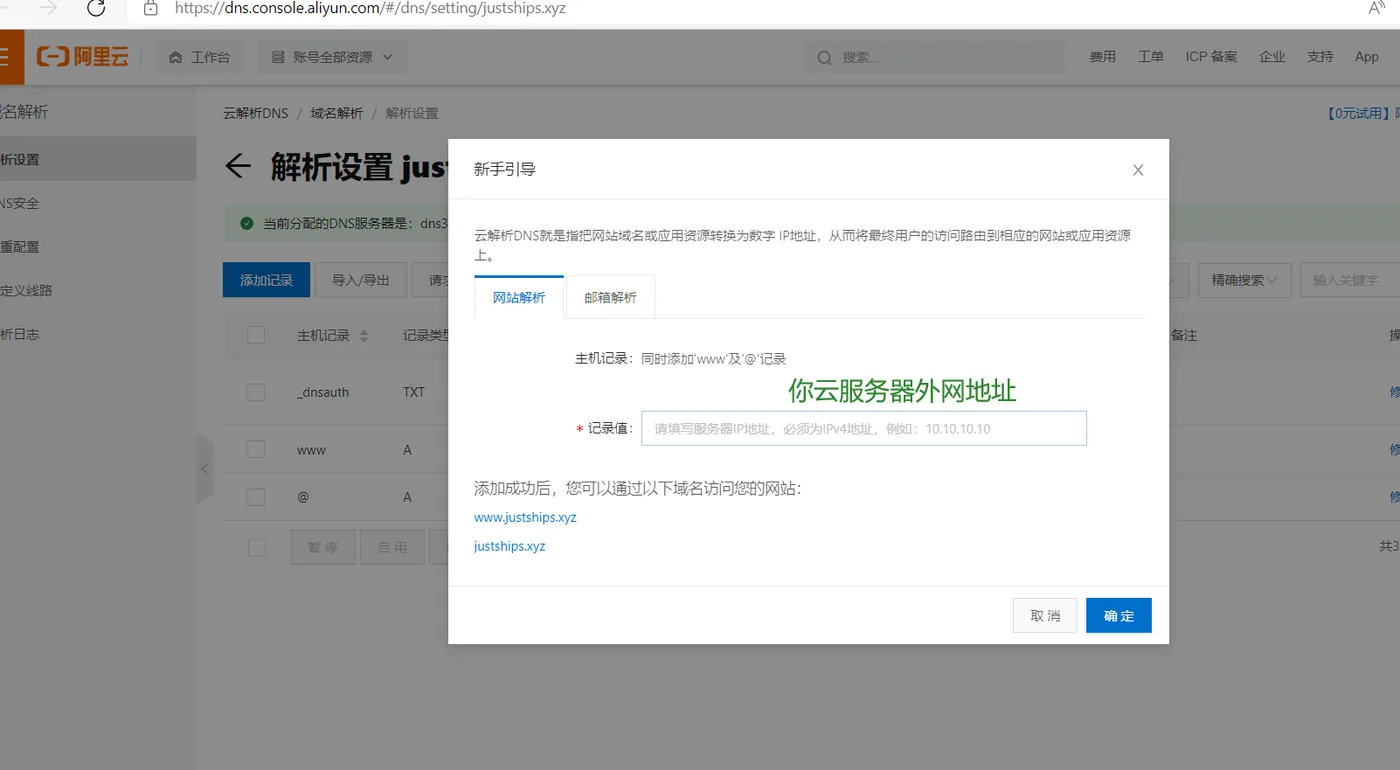This screenshot has height=770, width=1400.
Task: Click the 备注 column header
Action: pyautogui.click(x=1184, y=335)
